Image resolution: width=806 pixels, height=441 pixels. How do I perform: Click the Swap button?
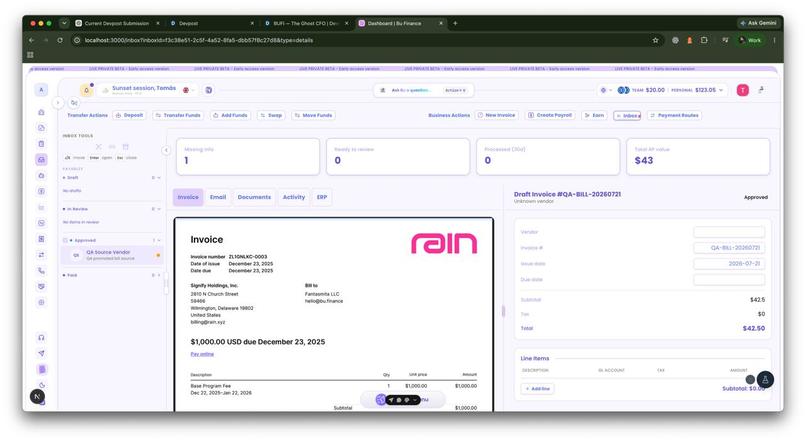tap(271, 116)
